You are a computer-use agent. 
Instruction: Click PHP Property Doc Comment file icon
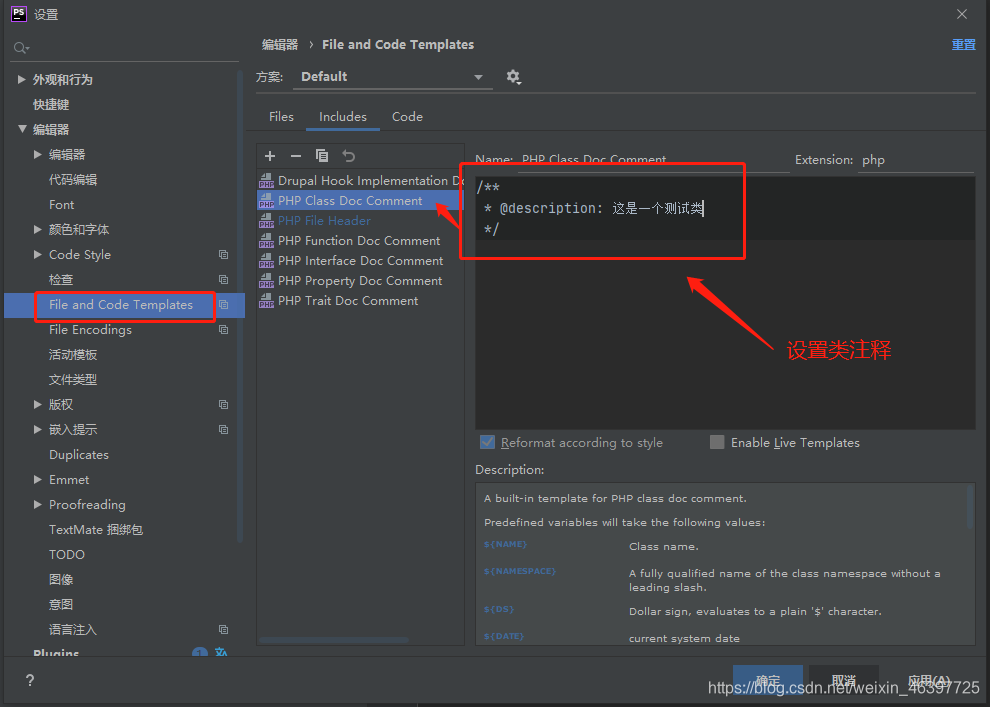tap(266, 281)
